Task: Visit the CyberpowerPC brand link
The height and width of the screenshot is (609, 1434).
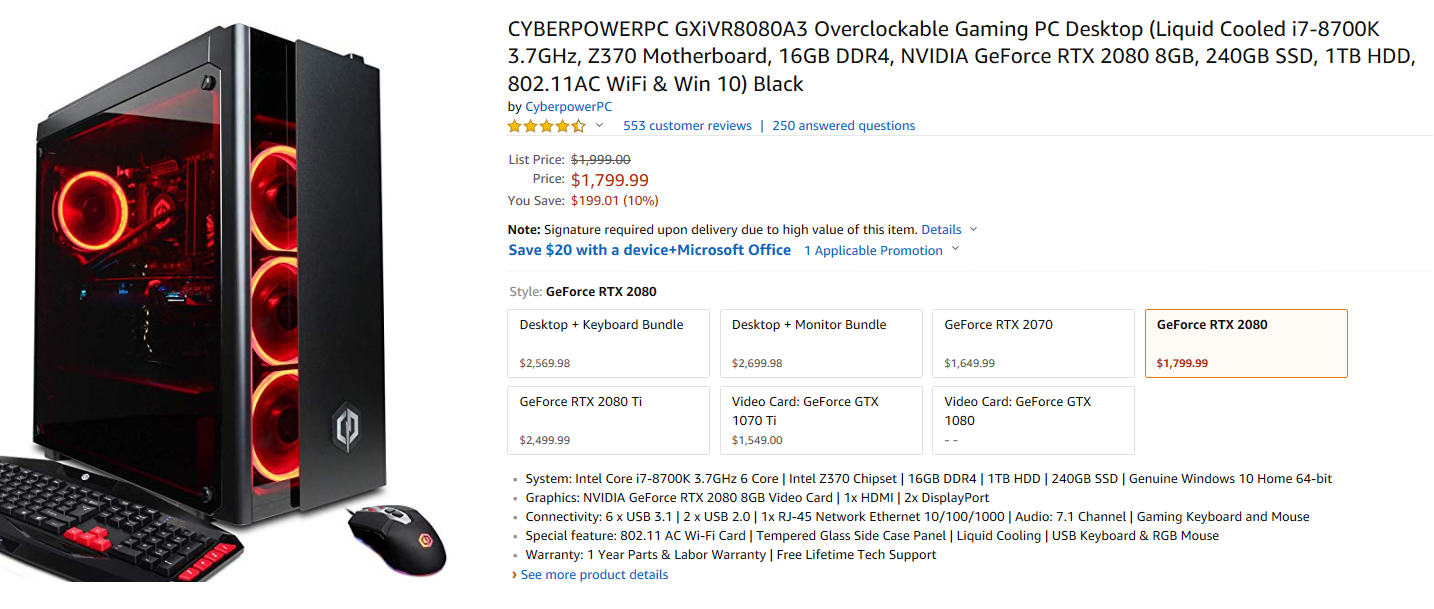Action: point(568,107)
